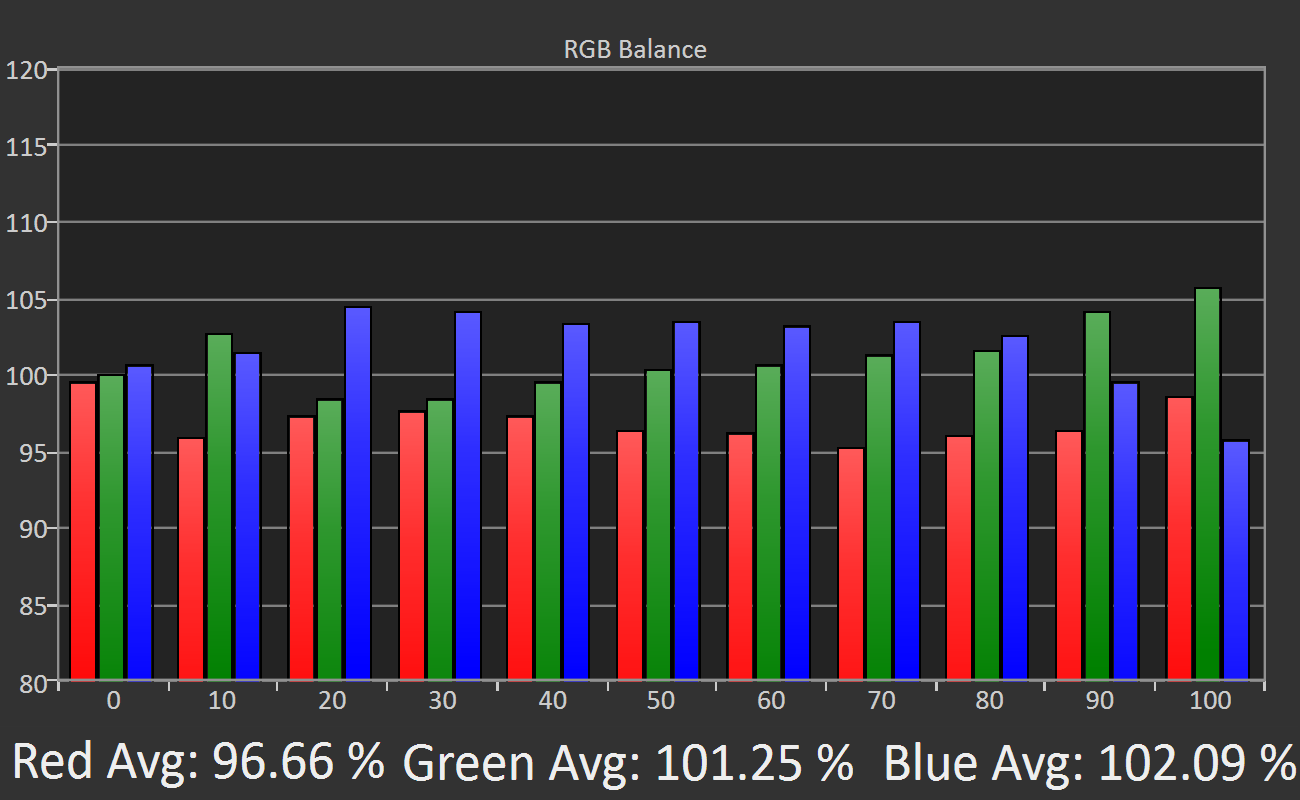Select the red bar at stimulus 10
This screenshot has height=800, width=1300.
192,560
